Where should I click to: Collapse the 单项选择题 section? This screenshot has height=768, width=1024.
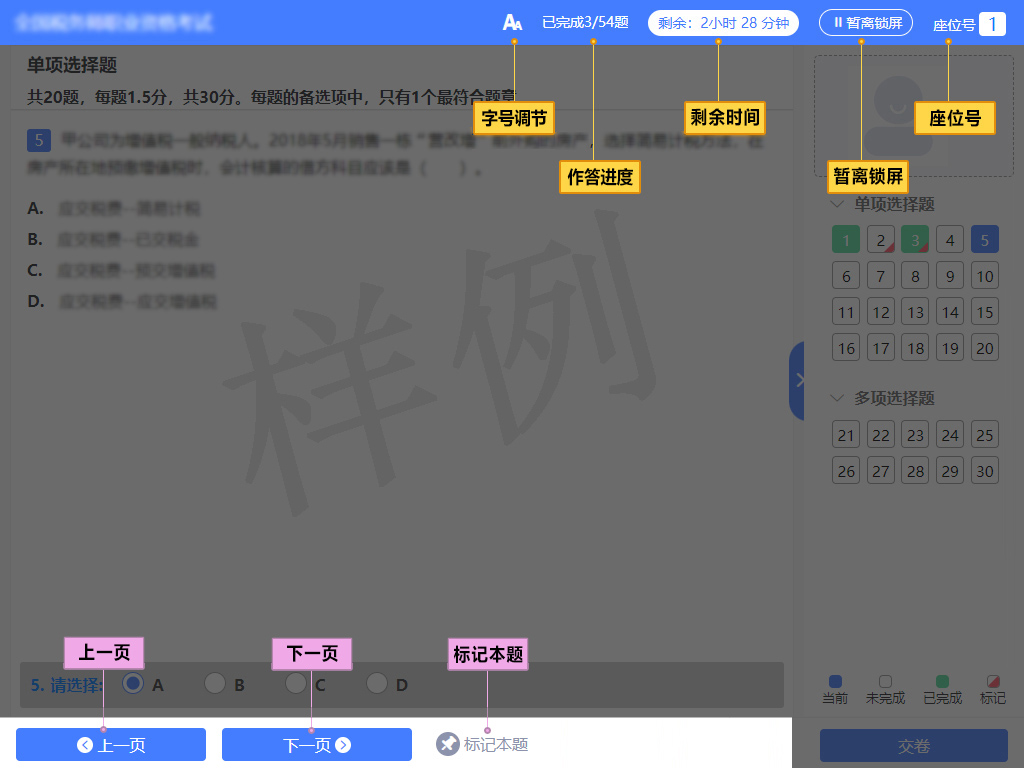(838, 204)
